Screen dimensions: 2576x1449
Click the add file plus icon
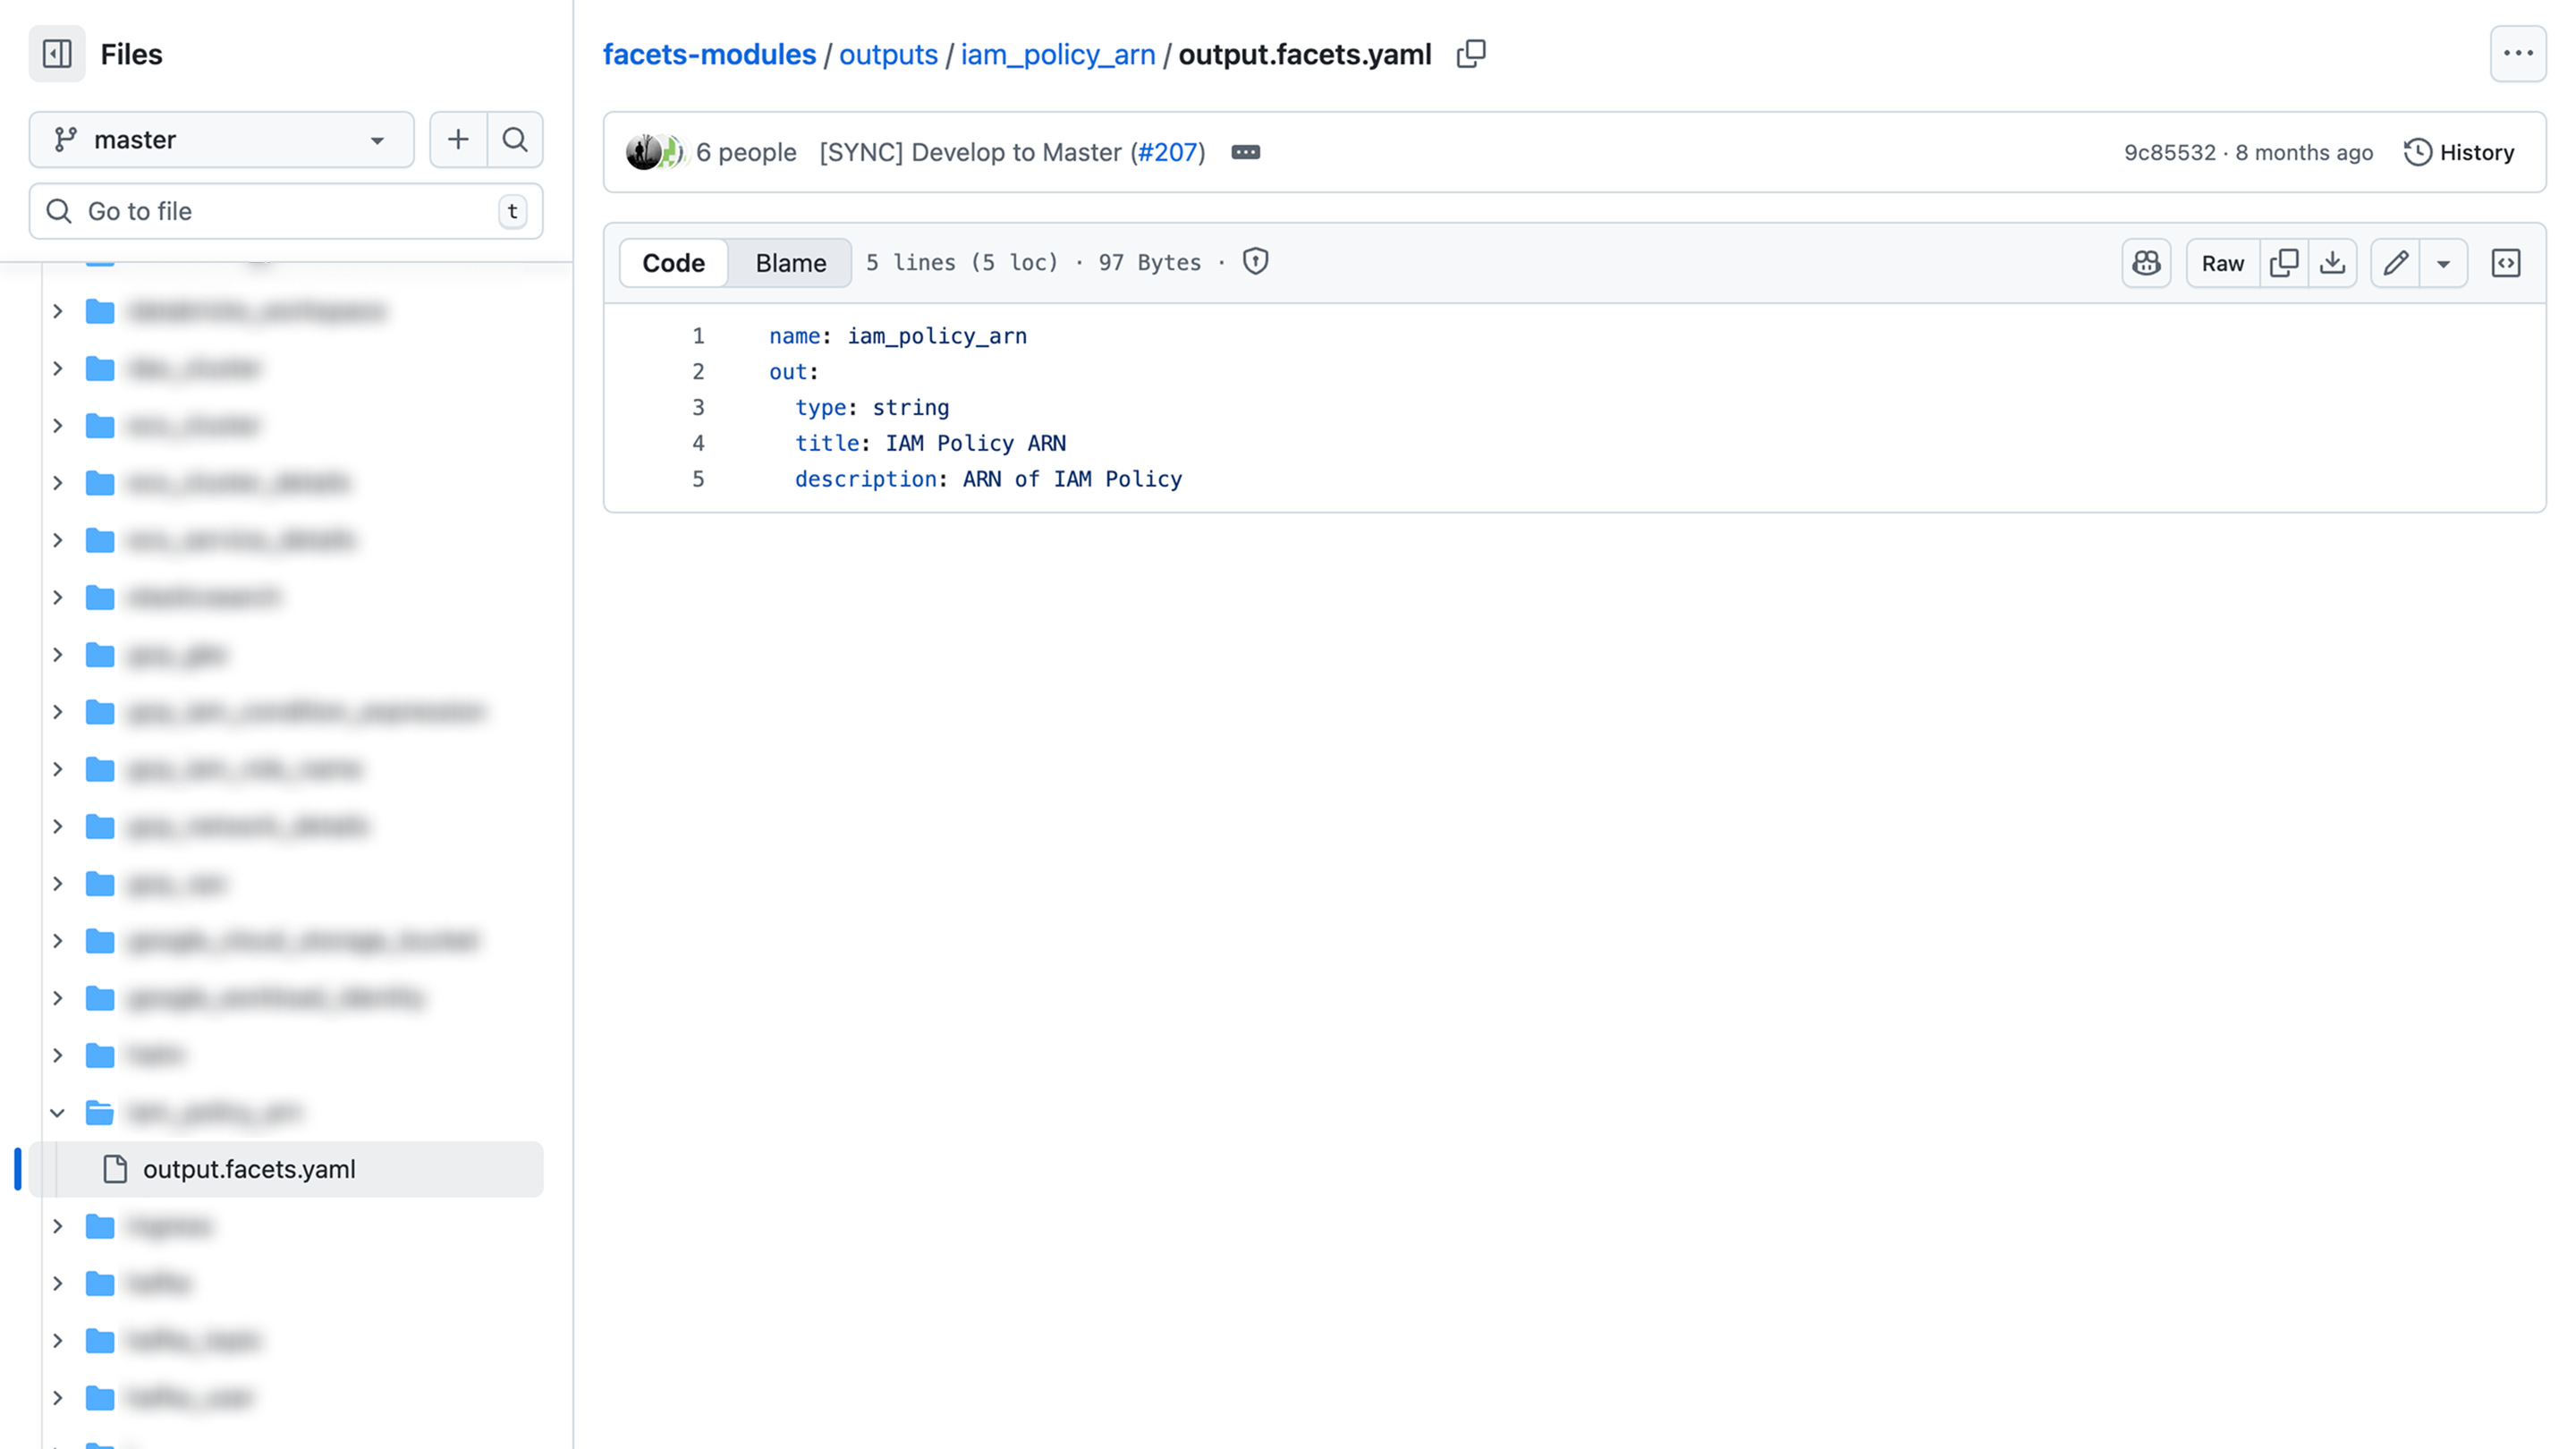[458, 139]
